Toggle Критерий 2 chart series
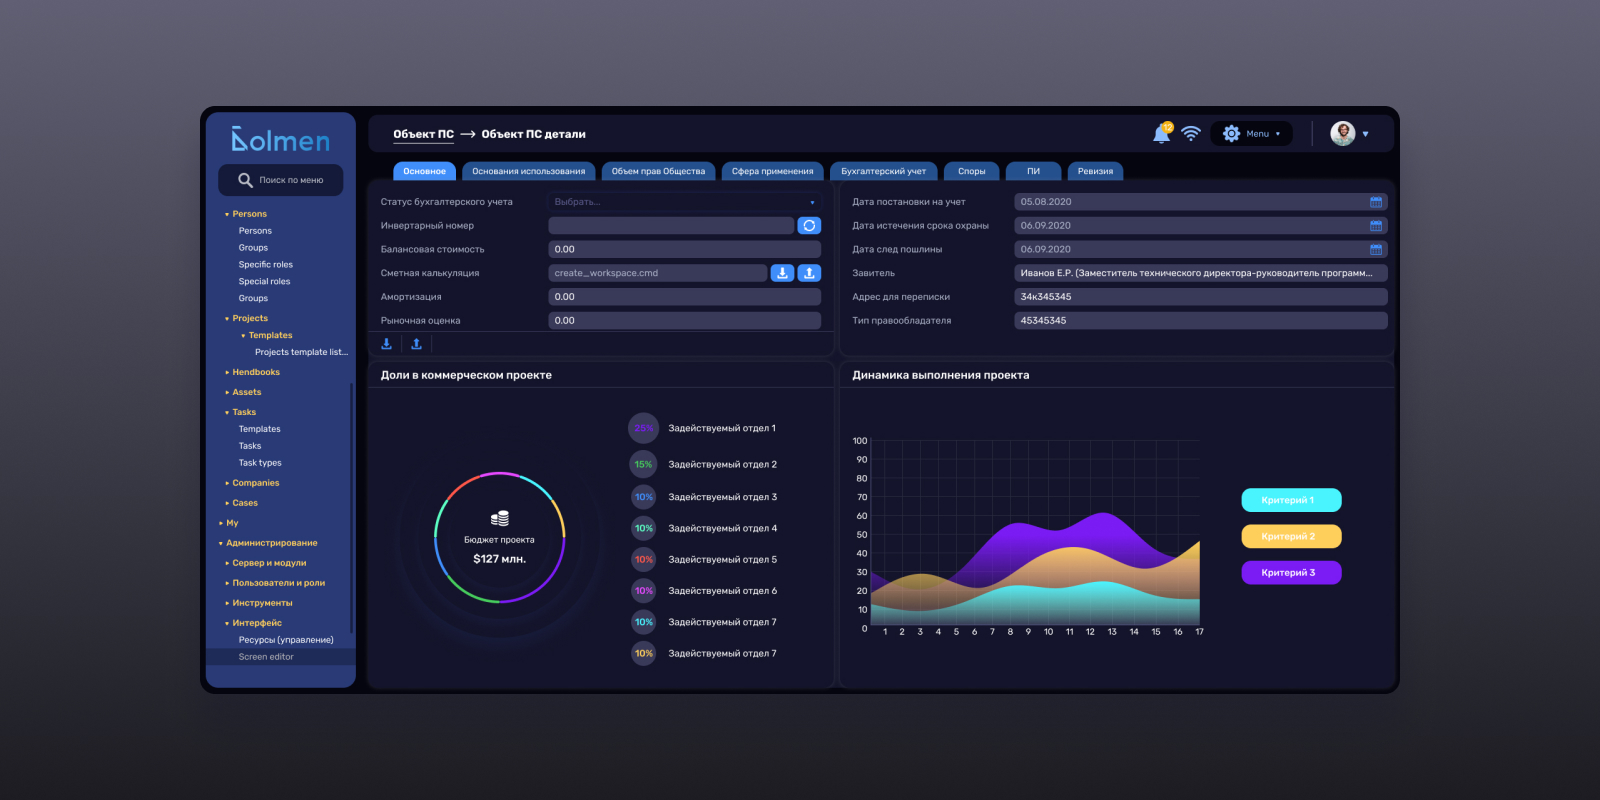The width and height of the screenshot is (1600, 800). tap(1291, 536)
